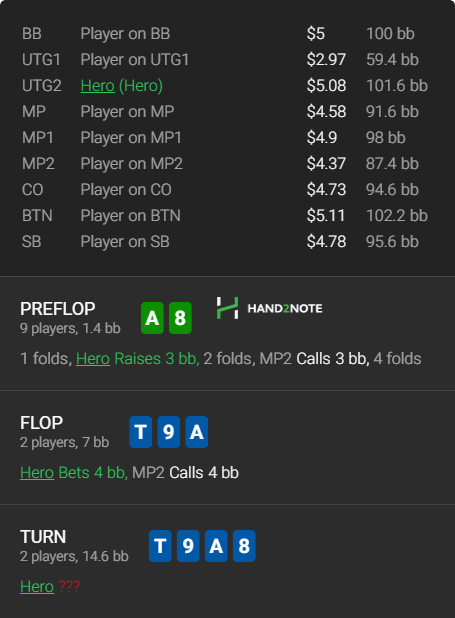The height and width of the screenshot is (618, 455).
Task: Click Hero link in flop action line
Action: (x=37, y=473)
